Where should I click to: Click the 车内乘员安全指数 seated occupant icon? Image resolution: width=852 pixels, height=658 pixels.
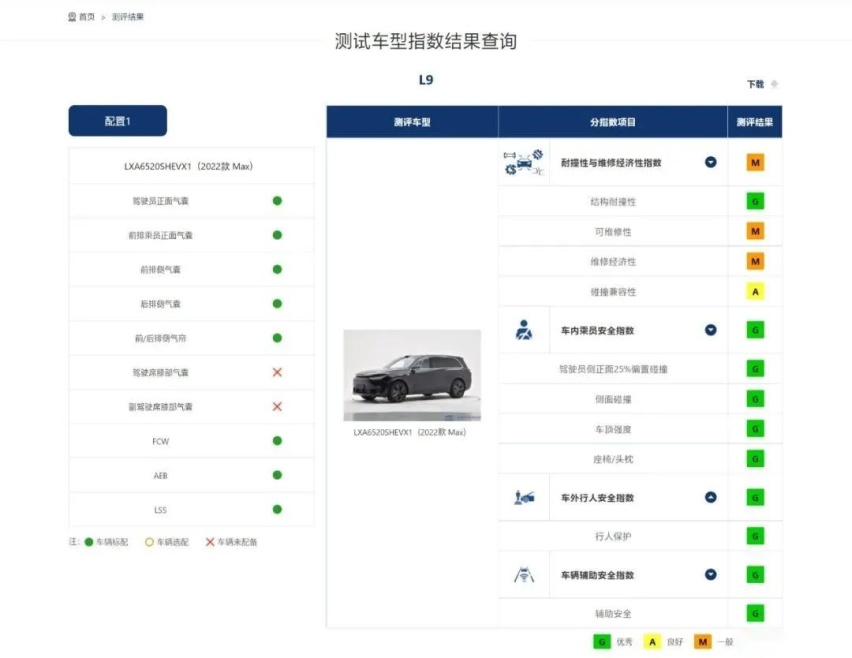524,330
